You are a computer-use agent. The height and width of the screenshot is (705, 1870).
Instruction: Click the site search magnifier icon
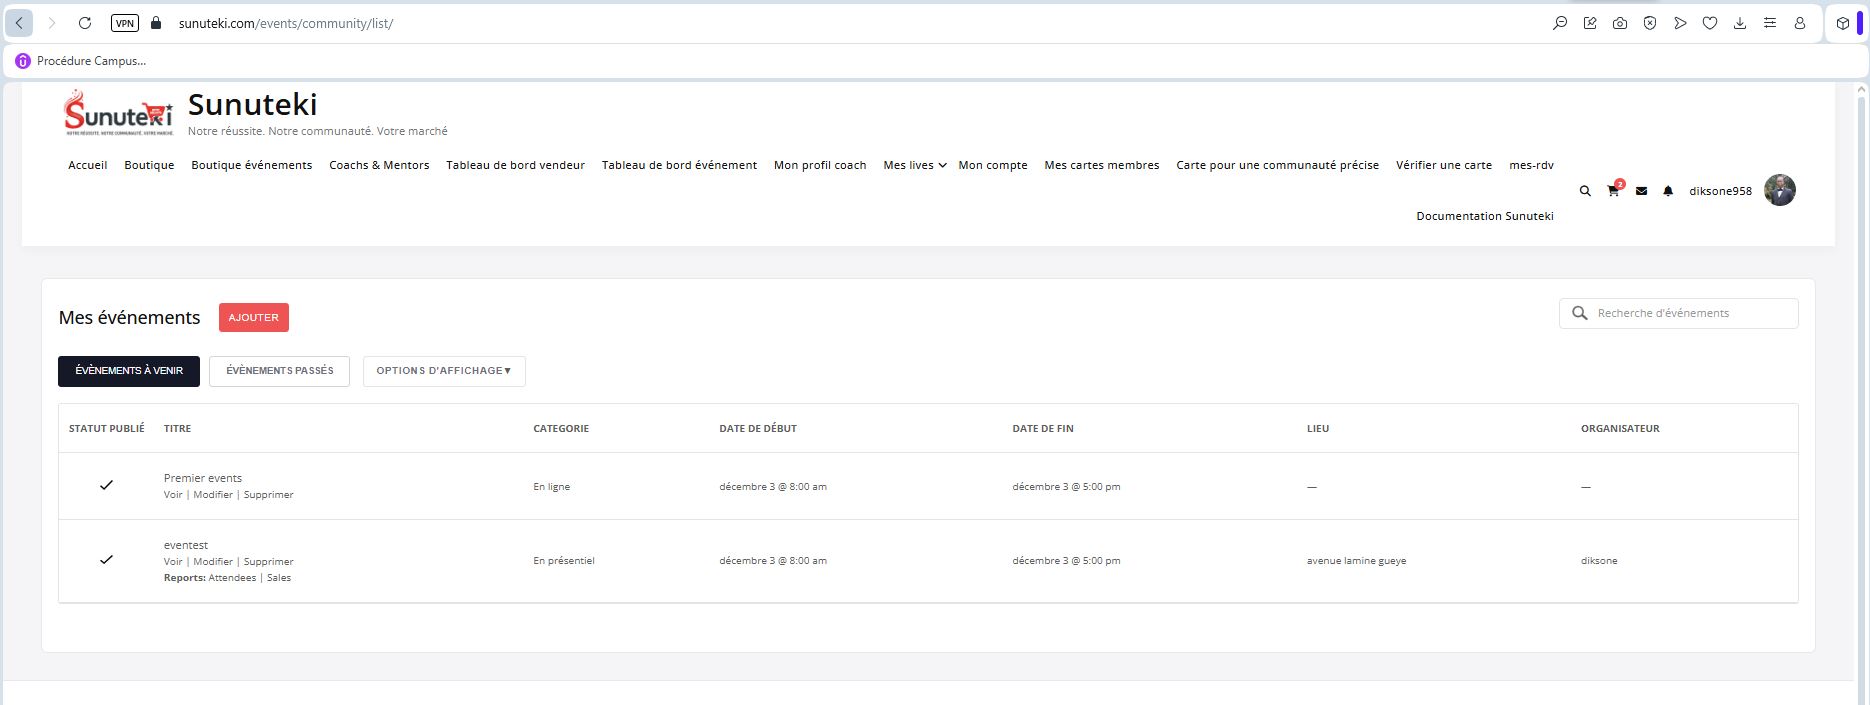[1585, 191]
